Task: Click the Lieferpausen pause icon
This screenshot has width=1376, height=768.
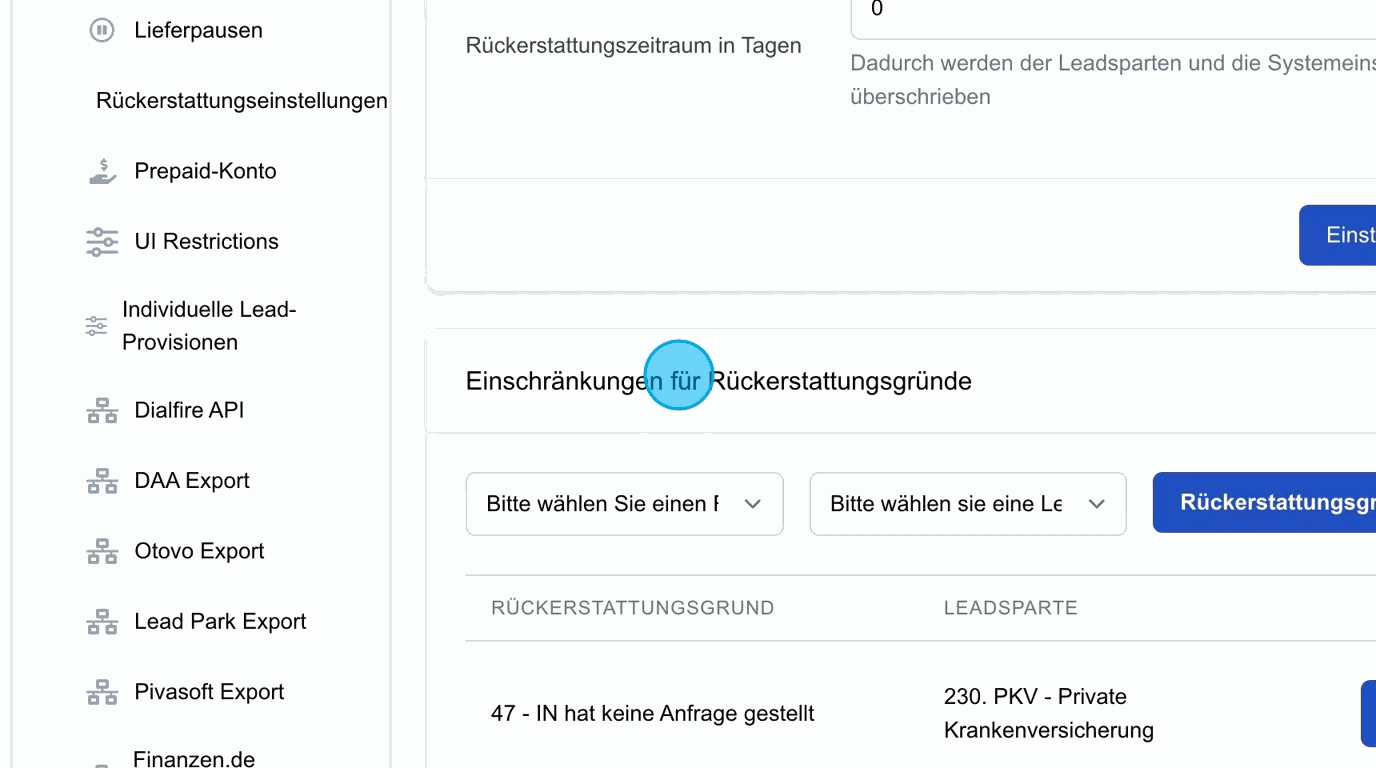Action: [x=102, y=30]
